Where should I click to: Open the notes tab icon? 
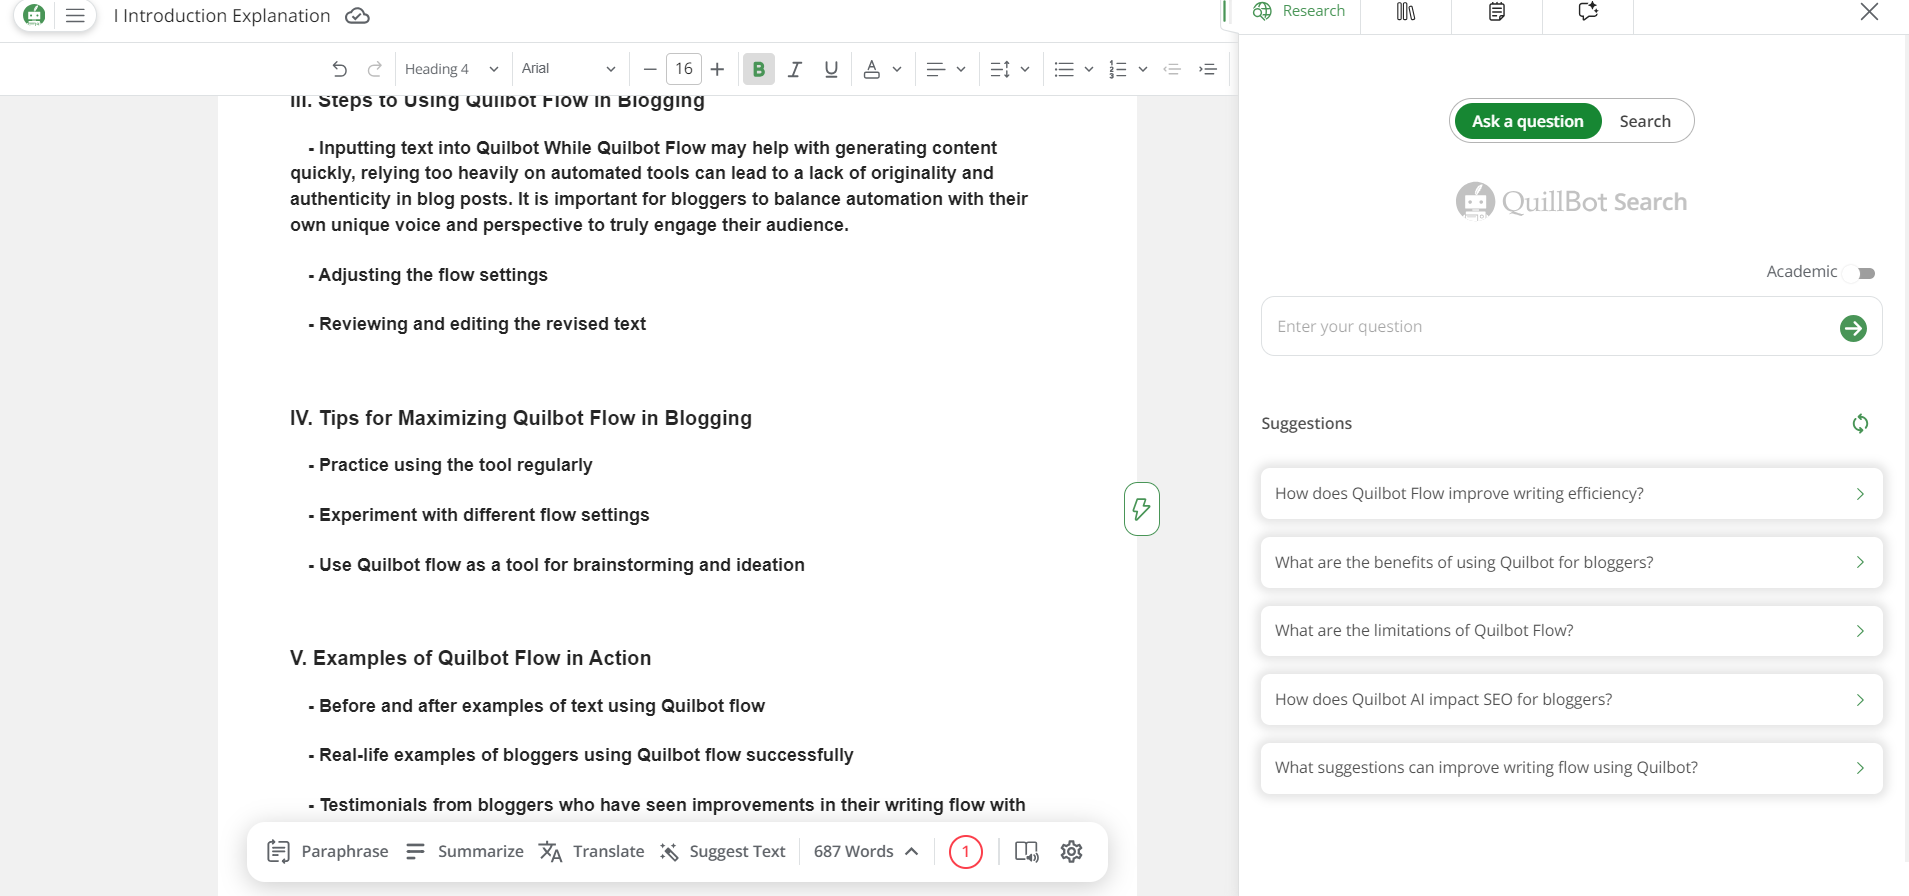point(1497,11)
